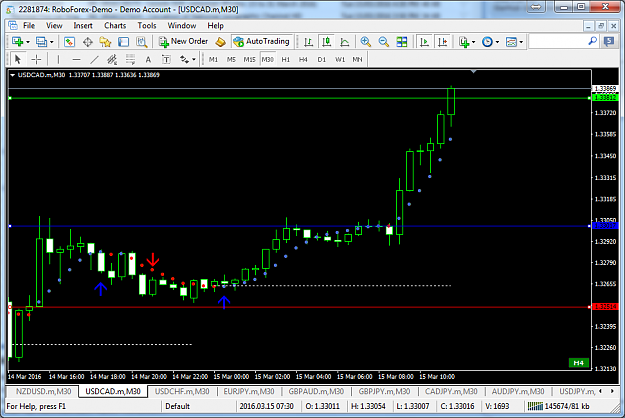The image size is (625, 418).
Task: Select the standard Cursor arrow tool
Action: [x=18, y=59]
